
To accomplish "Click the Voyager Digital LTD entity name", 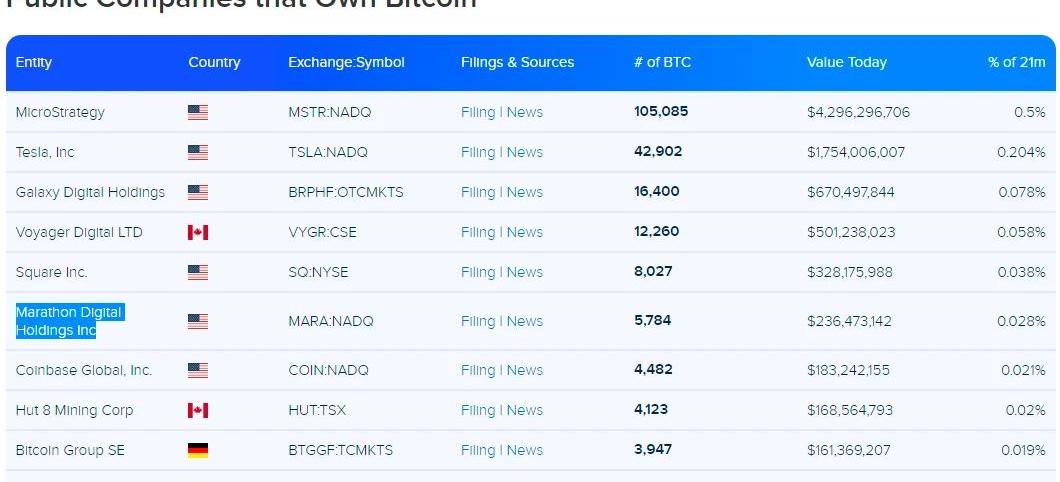I will (x=79, y=232).
